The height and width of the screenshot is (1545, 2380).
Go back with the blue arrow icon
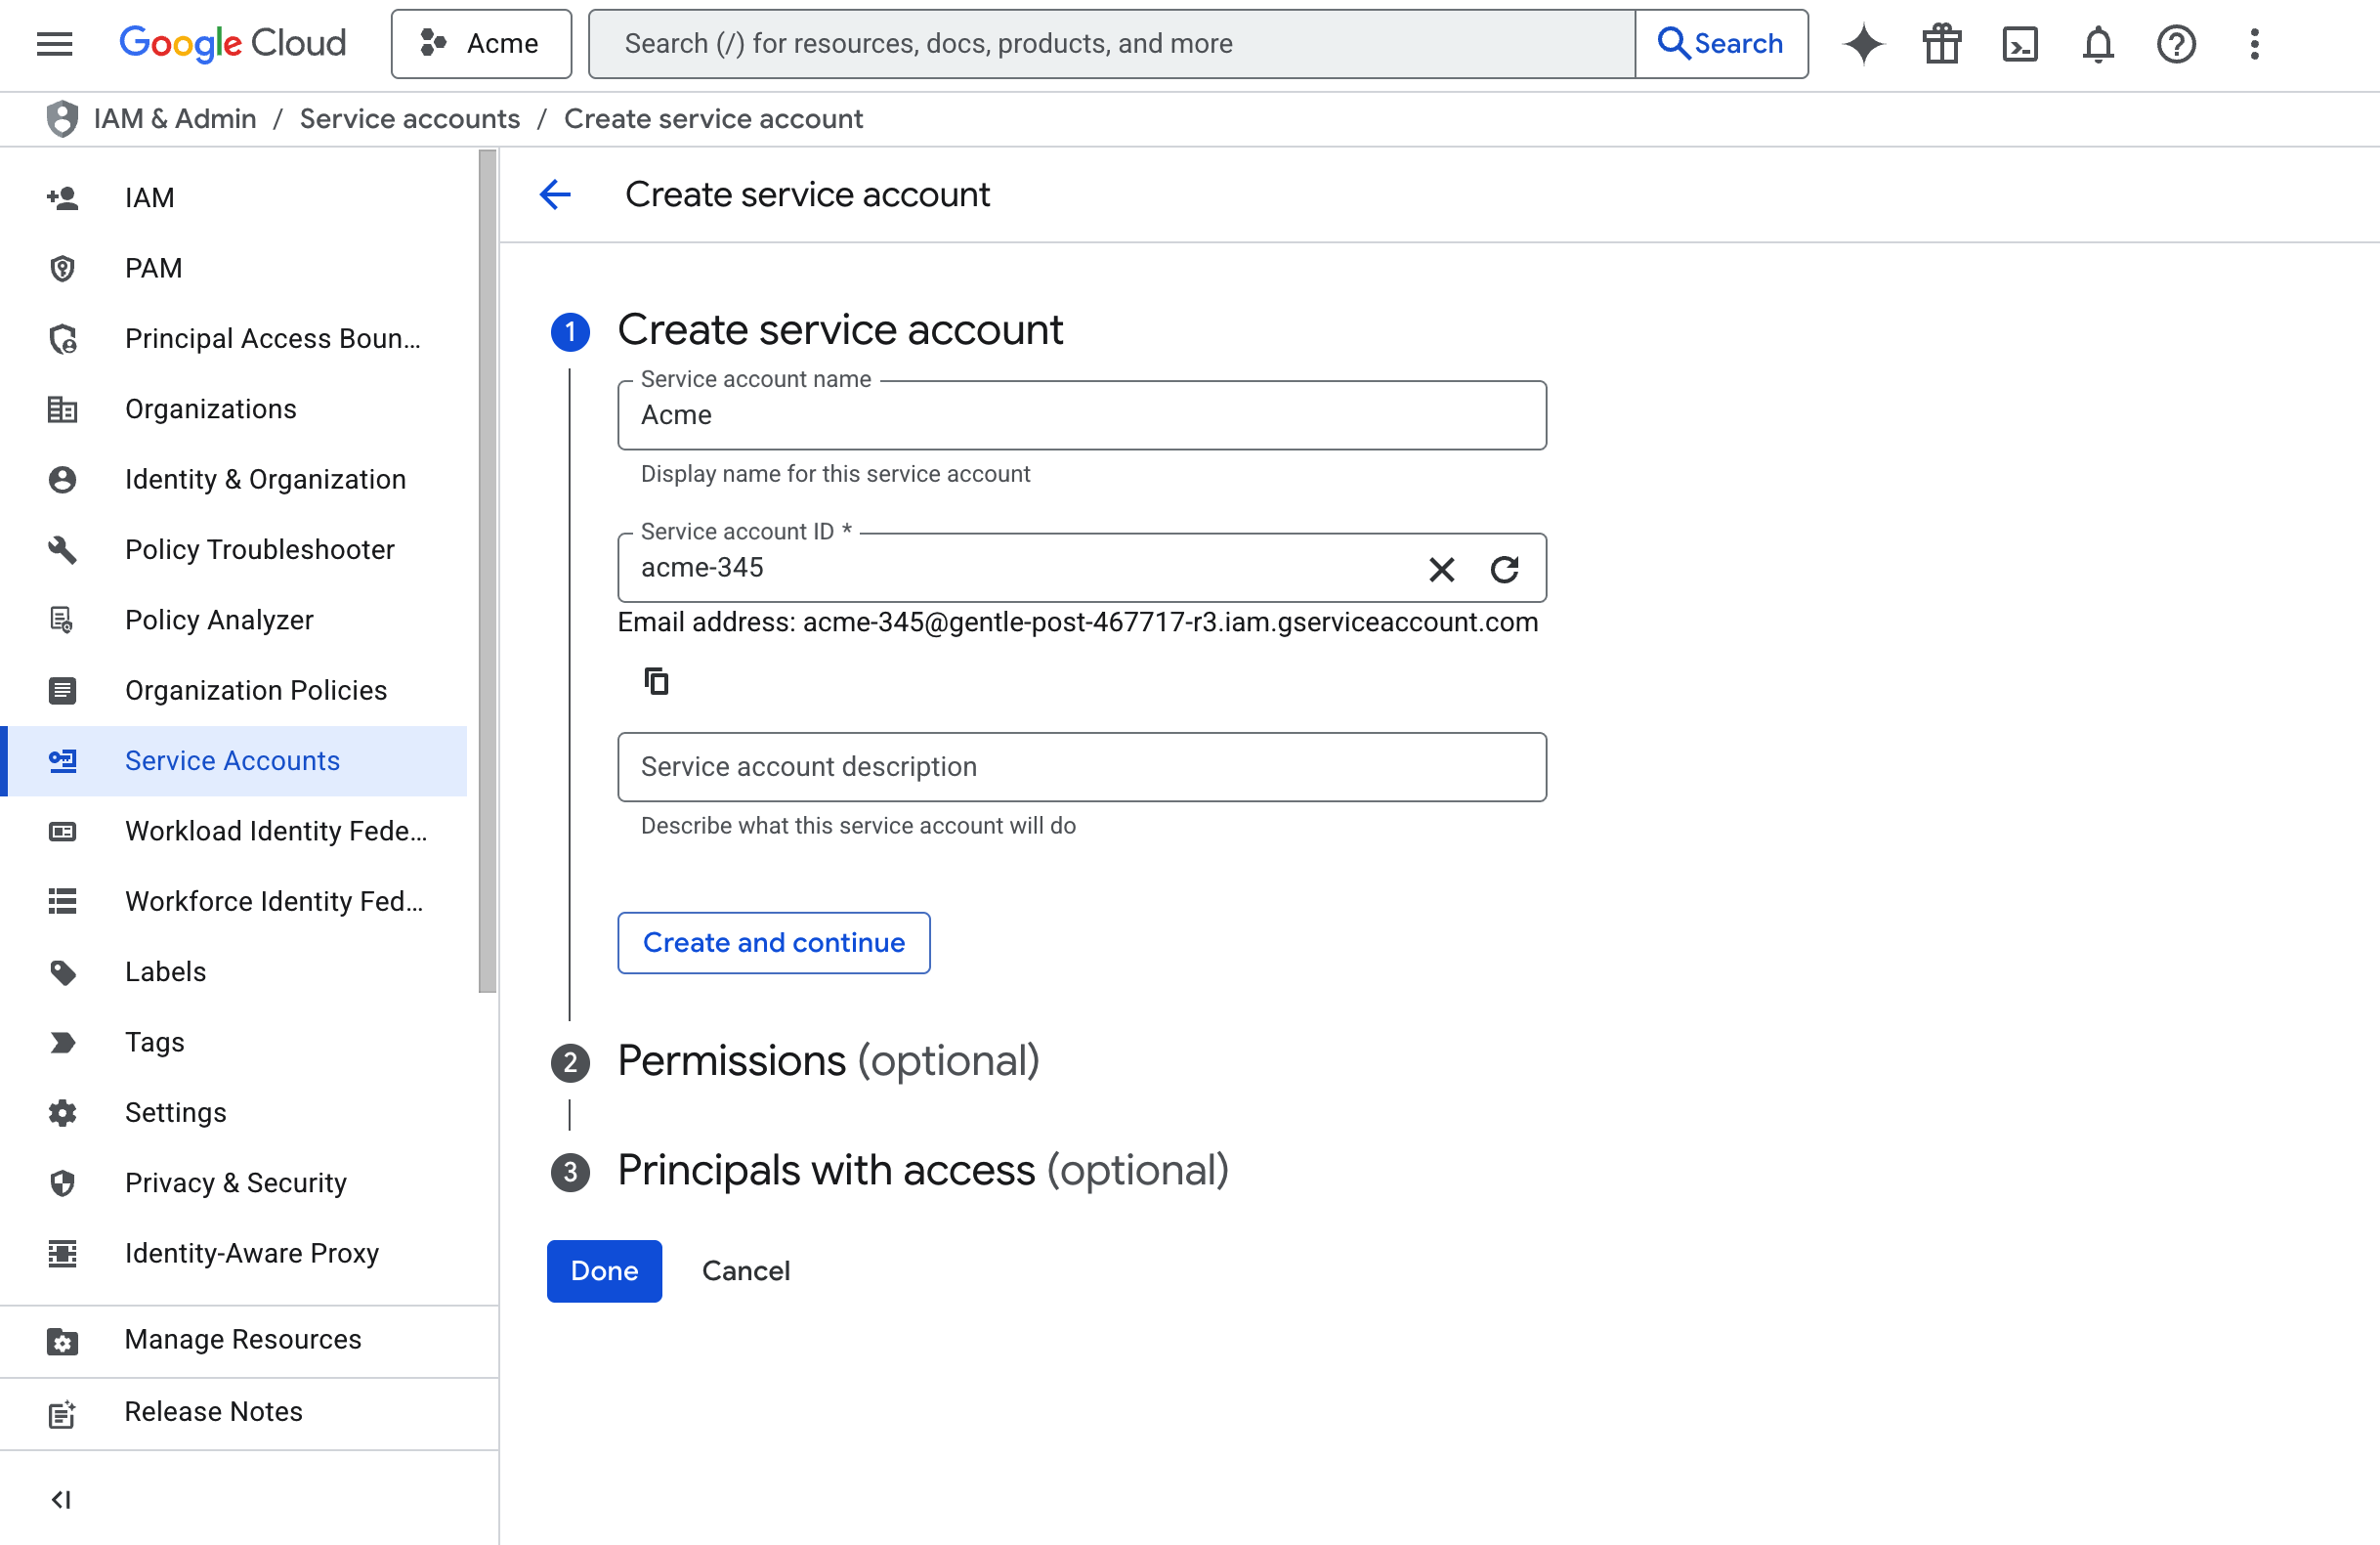click(555, 194)
